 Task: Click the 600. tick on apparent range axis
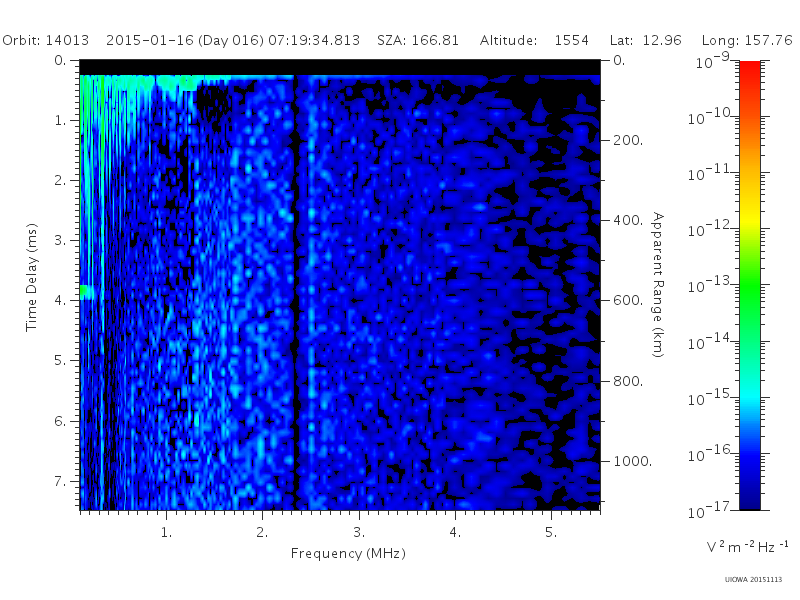(x=628, y=300)
